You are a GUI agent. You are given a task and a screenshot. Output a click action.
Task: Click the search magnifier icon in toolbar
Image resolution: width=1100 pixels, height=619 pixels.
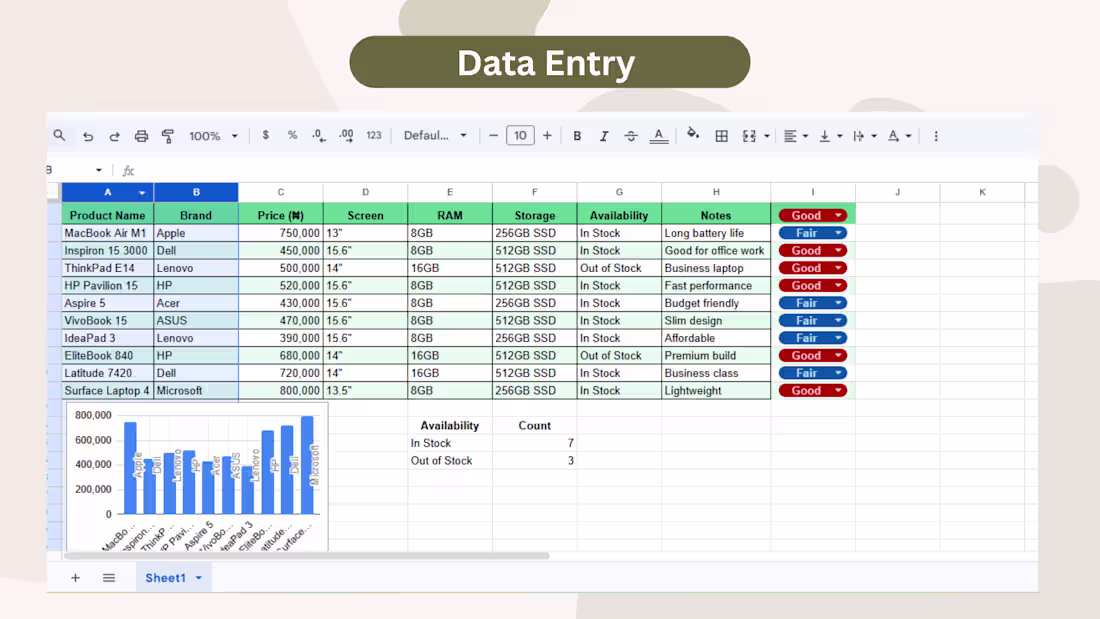coord(59,135)
